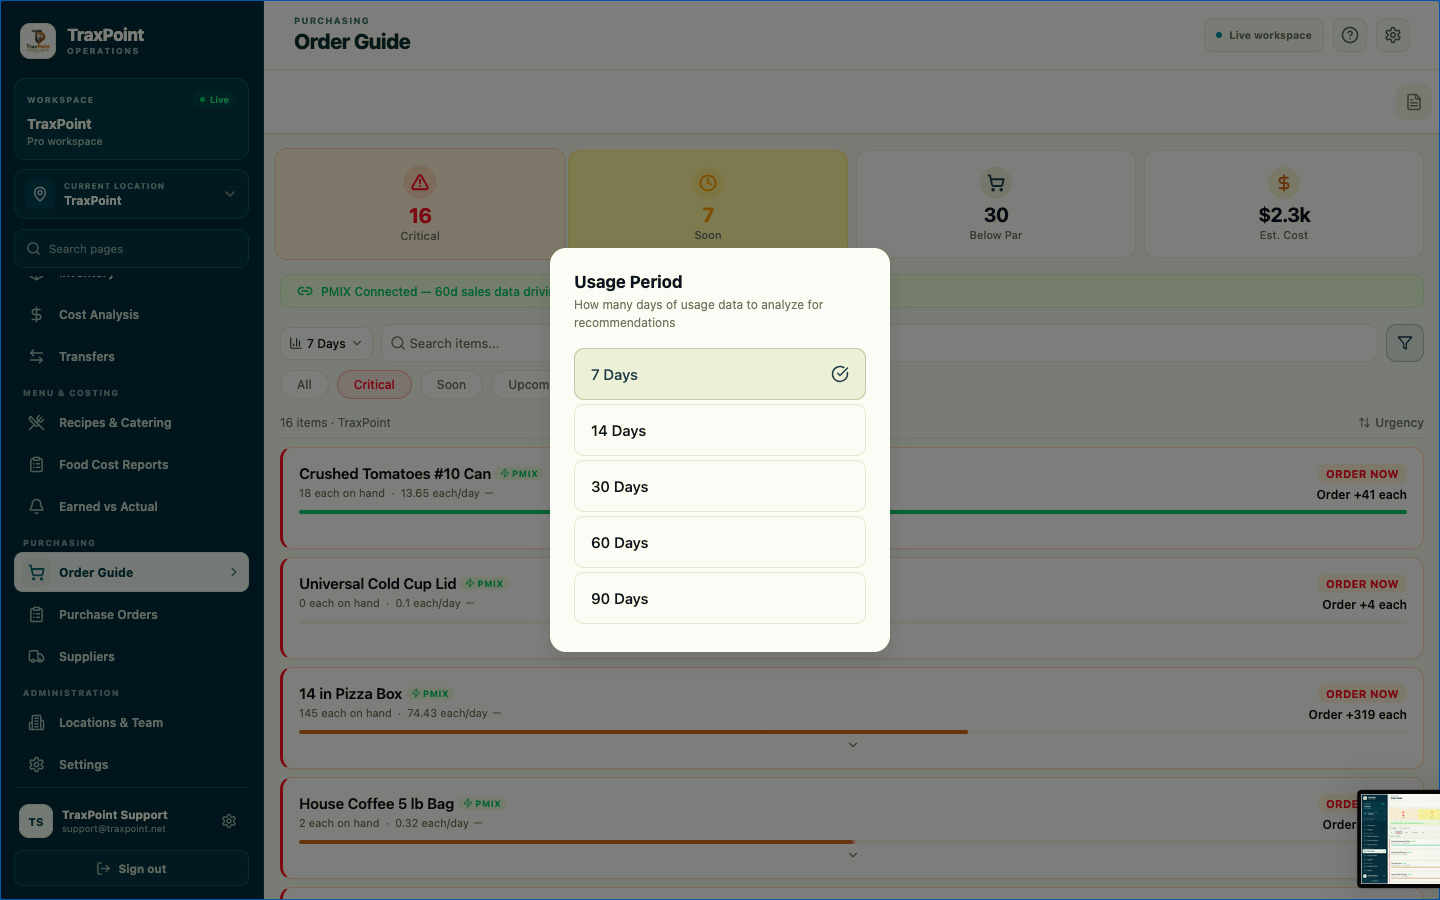Viewport: 1440px width, 900px height.
Task: Click the Order +319 each text
Action: (1357, 715)
